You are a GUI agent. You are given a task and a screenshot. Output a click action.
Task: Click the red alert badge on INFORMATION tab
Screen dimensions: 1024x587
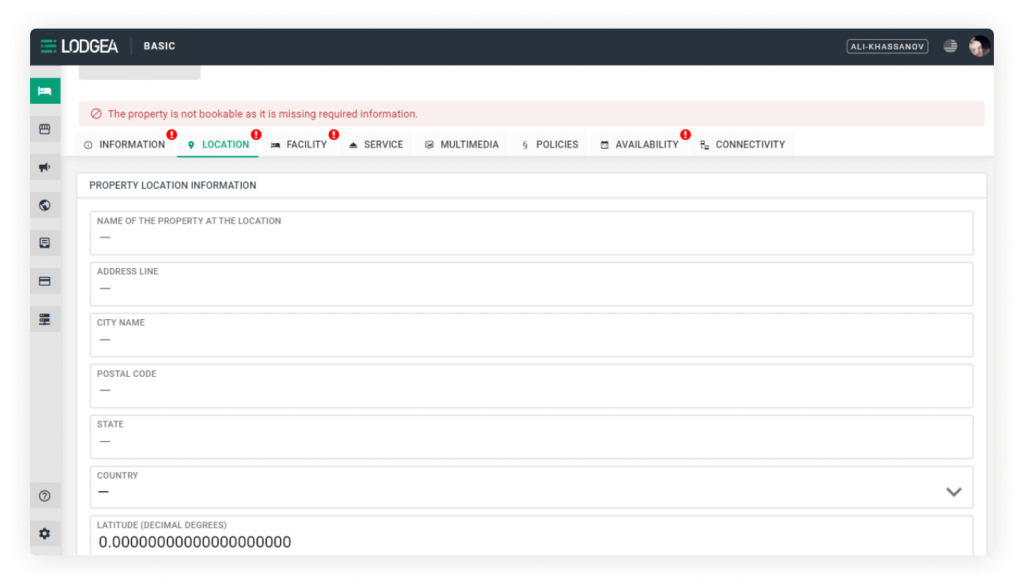click(x=172, y=135)
